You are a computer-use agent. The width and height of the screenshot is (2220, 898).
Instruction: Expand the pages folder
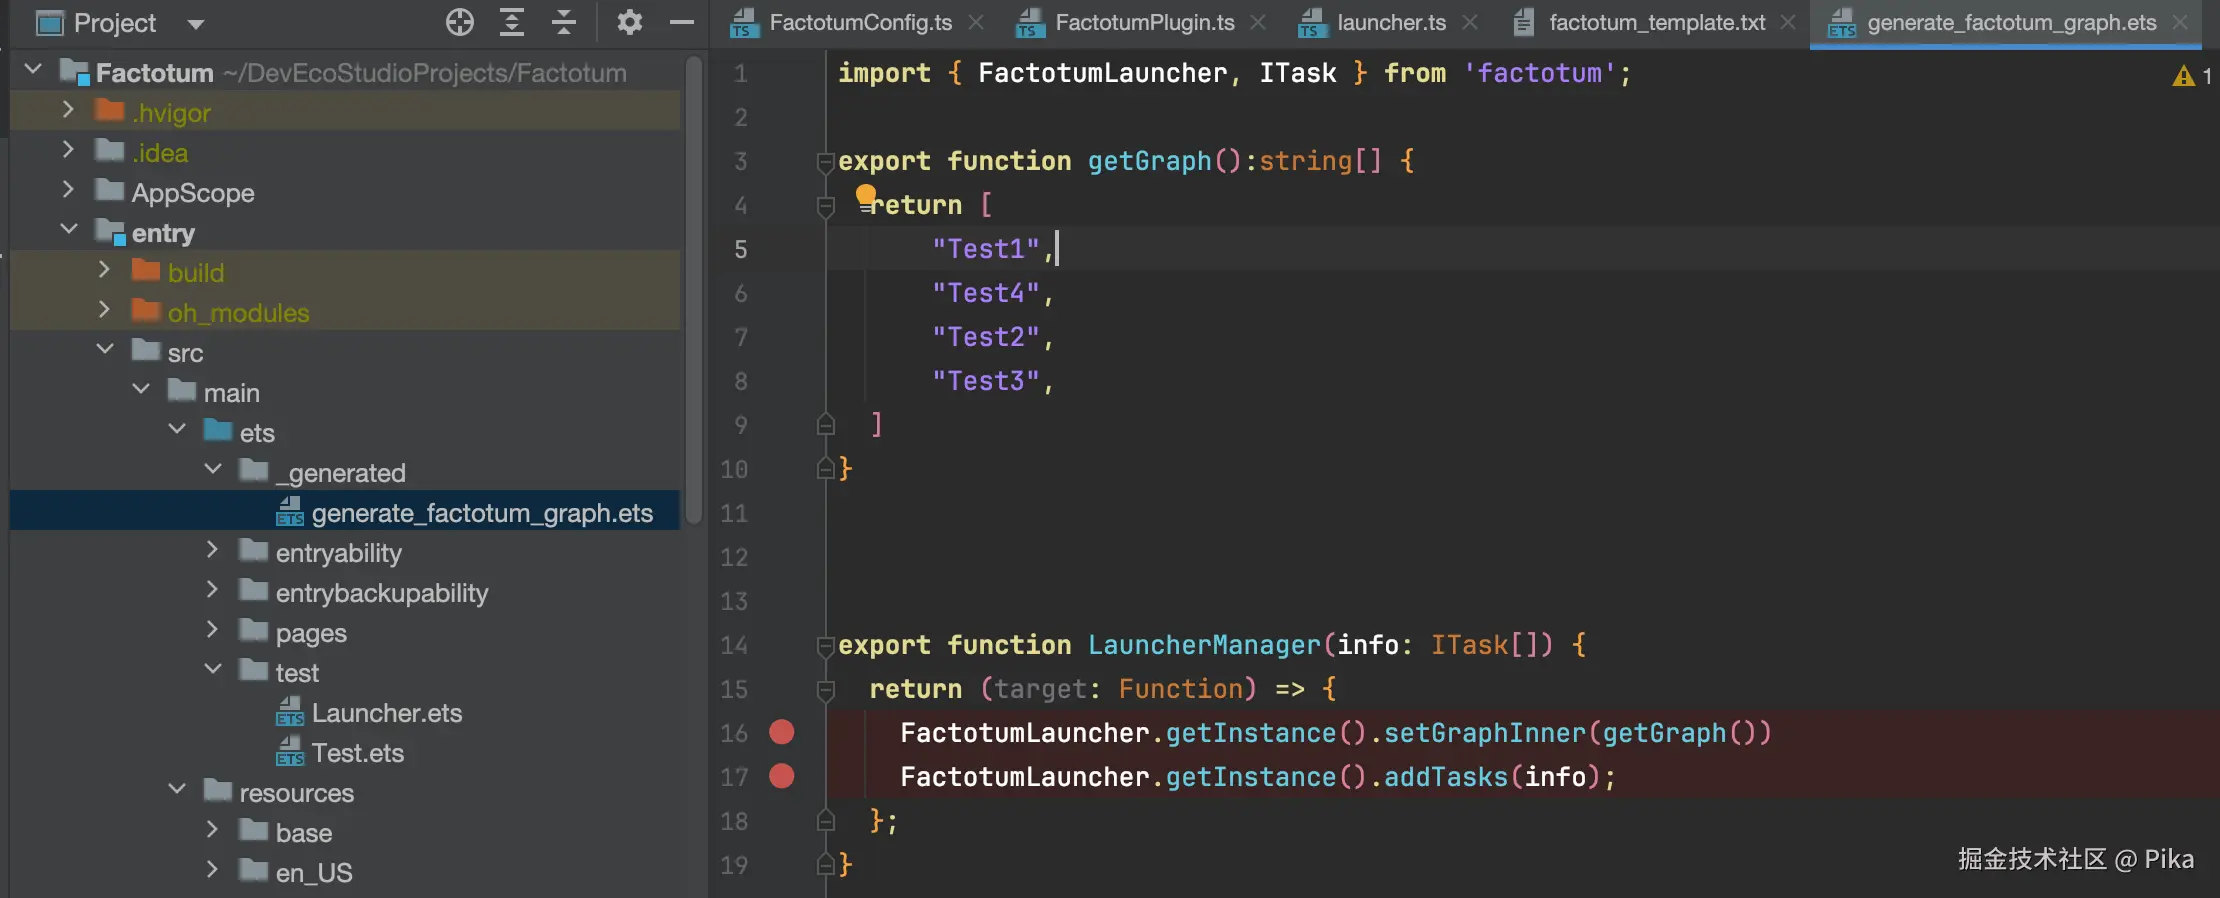(212, 629)
